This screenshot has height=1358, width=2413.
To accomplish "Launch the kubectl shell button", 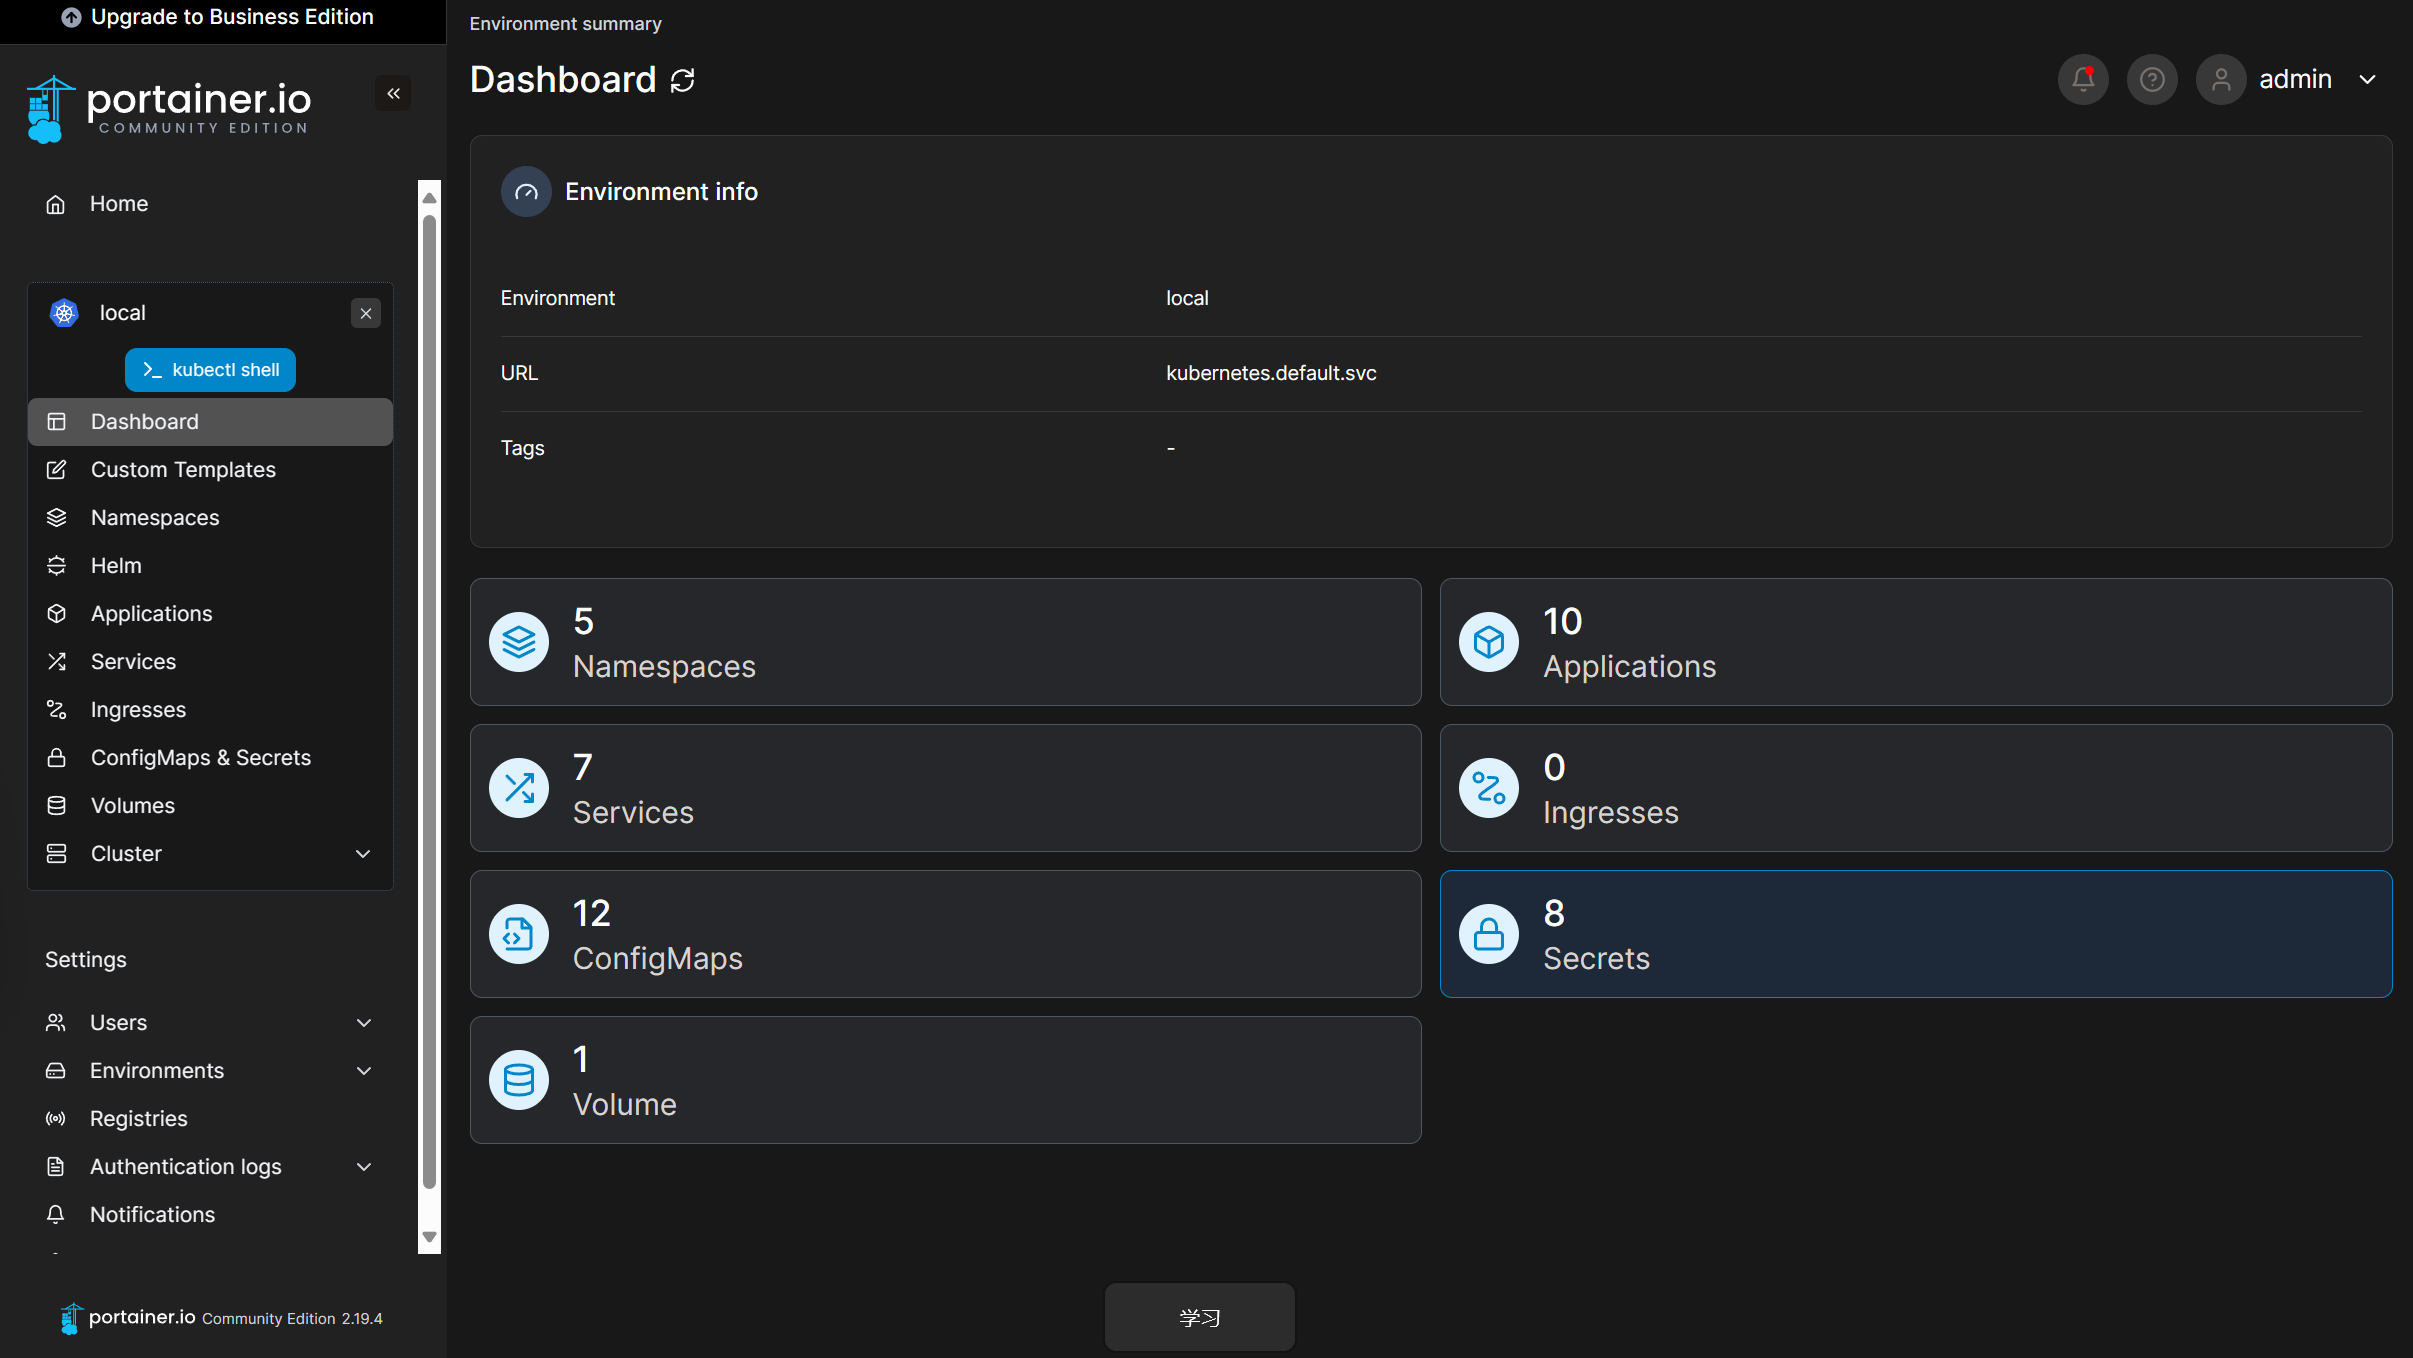I will coord(210,370).
